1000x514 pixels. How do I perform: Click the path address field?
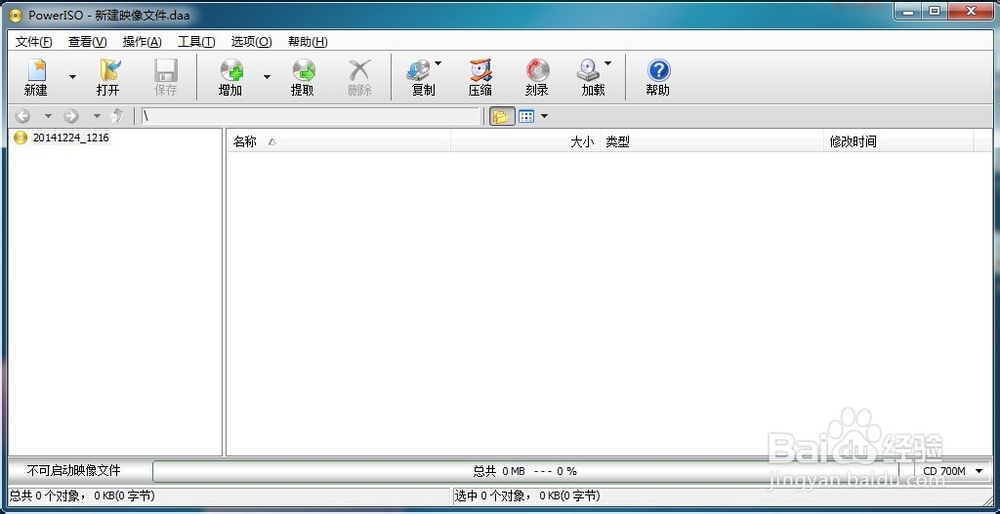point(309,116)
